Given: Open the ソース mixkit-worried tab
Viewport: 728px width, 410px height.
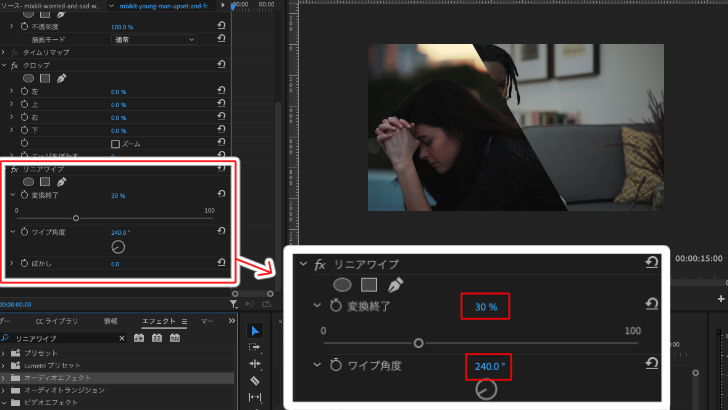Looking at the screenshot, I should coord(51,6).
